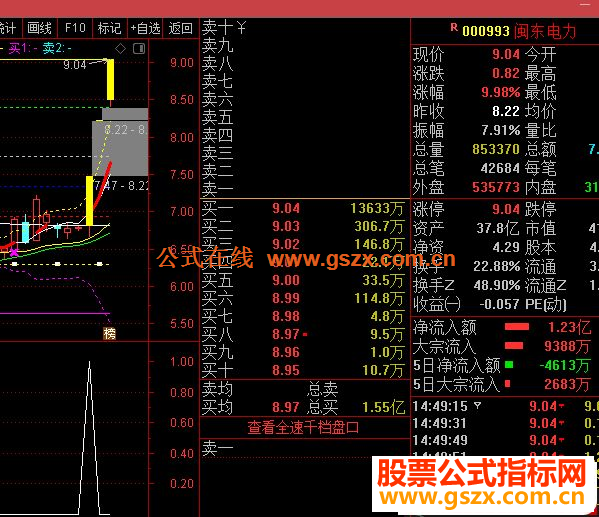Select stock name 闽东电力
Image resolution: width=599 pixels, height=517 pixels.
pos(545,31)
